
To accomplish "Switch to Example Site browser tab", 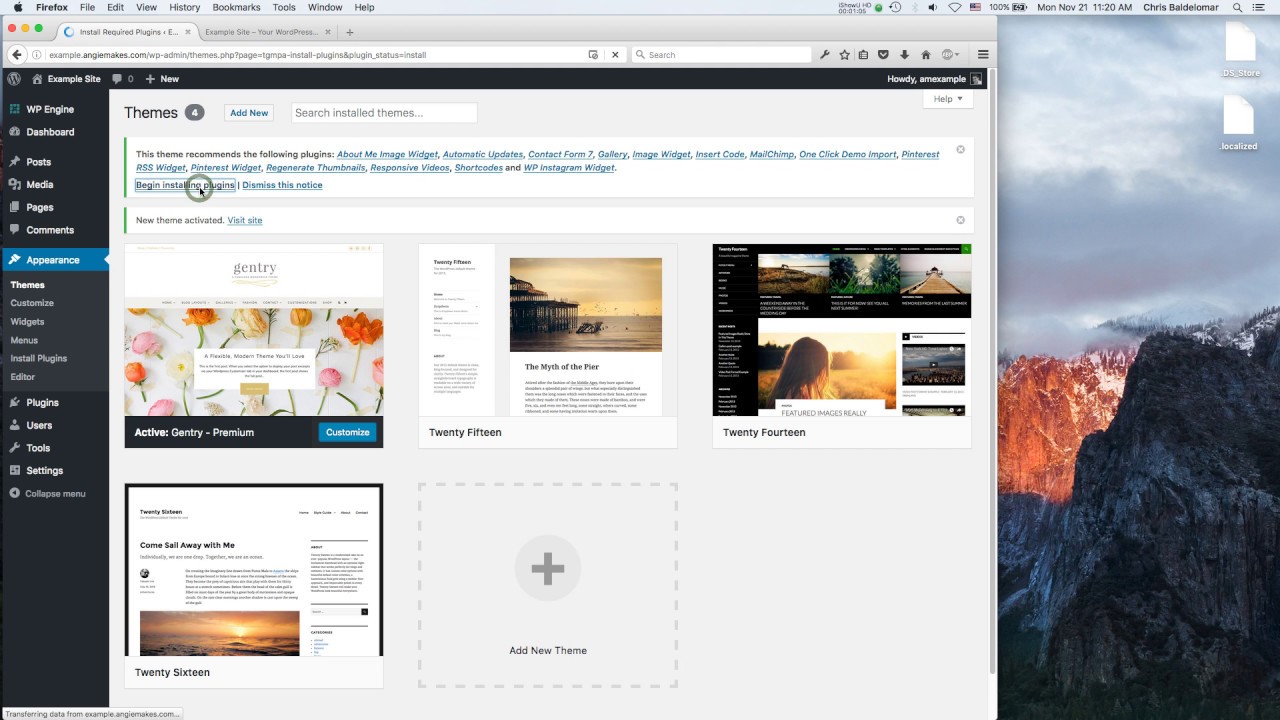I will coord(262,32).
